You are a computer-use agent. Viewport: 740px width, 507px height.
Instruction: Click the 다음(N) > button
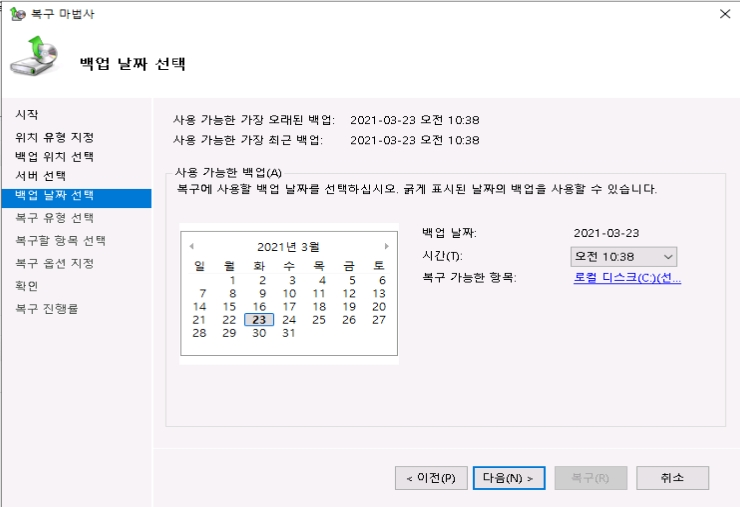point(509,478)
